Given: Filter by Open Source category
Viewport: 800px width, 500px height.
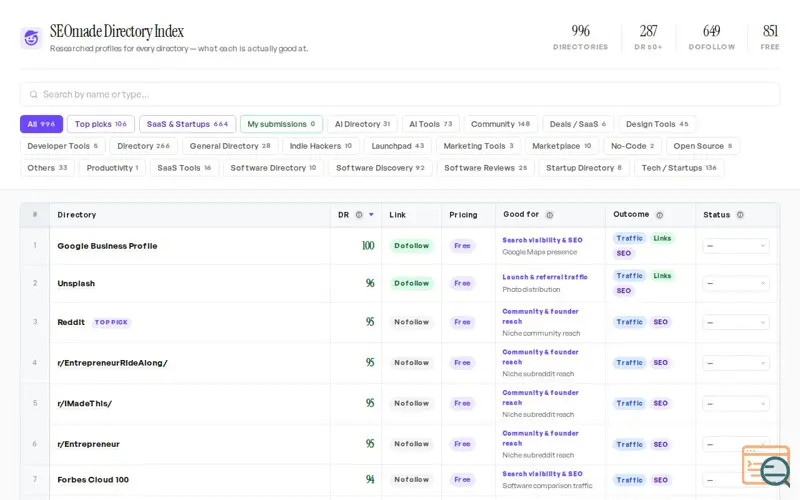Looking at the screenshot, I should (703, 146).
